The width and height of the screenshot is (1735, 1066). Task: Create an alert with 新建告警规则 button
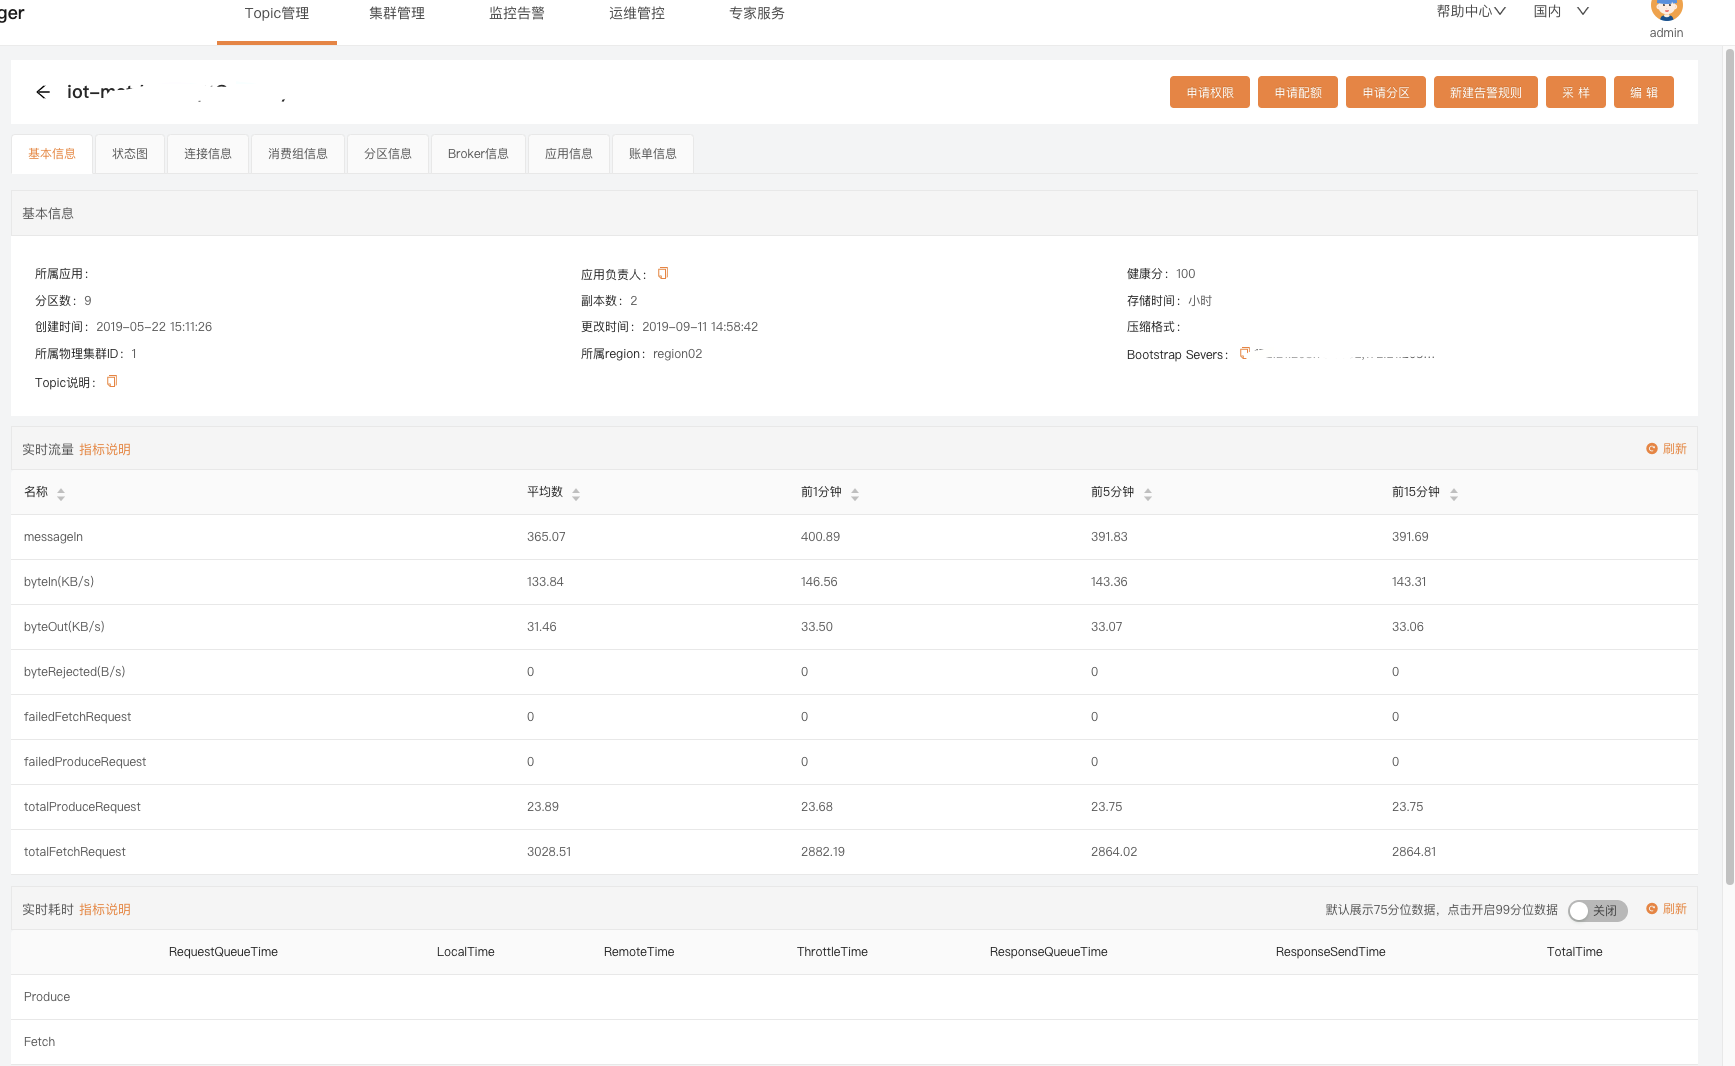coord(1486,92)
